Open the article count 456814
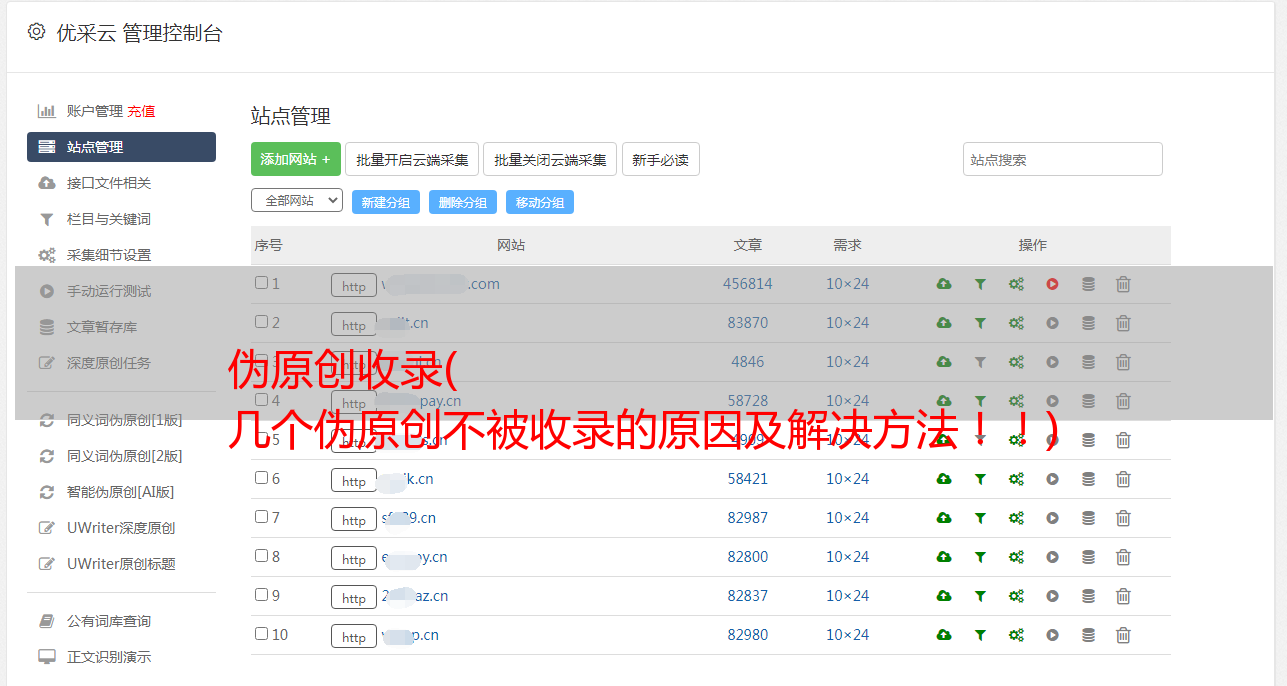The width and height of the screenshot is (1287, 686). (748, 284)
